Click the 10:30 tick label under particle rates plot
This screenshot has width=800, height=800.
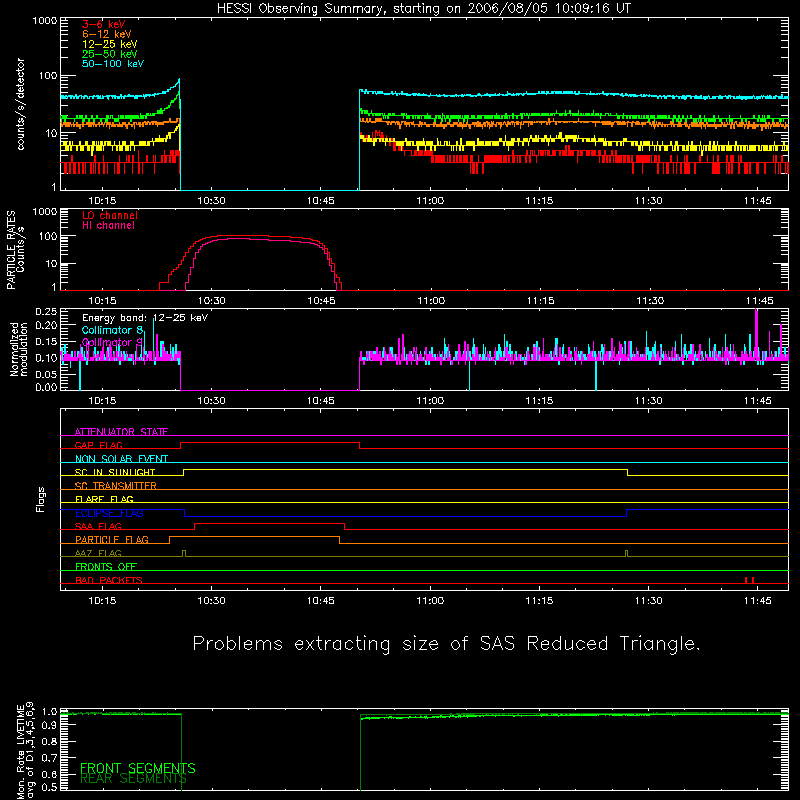point(211,301)
